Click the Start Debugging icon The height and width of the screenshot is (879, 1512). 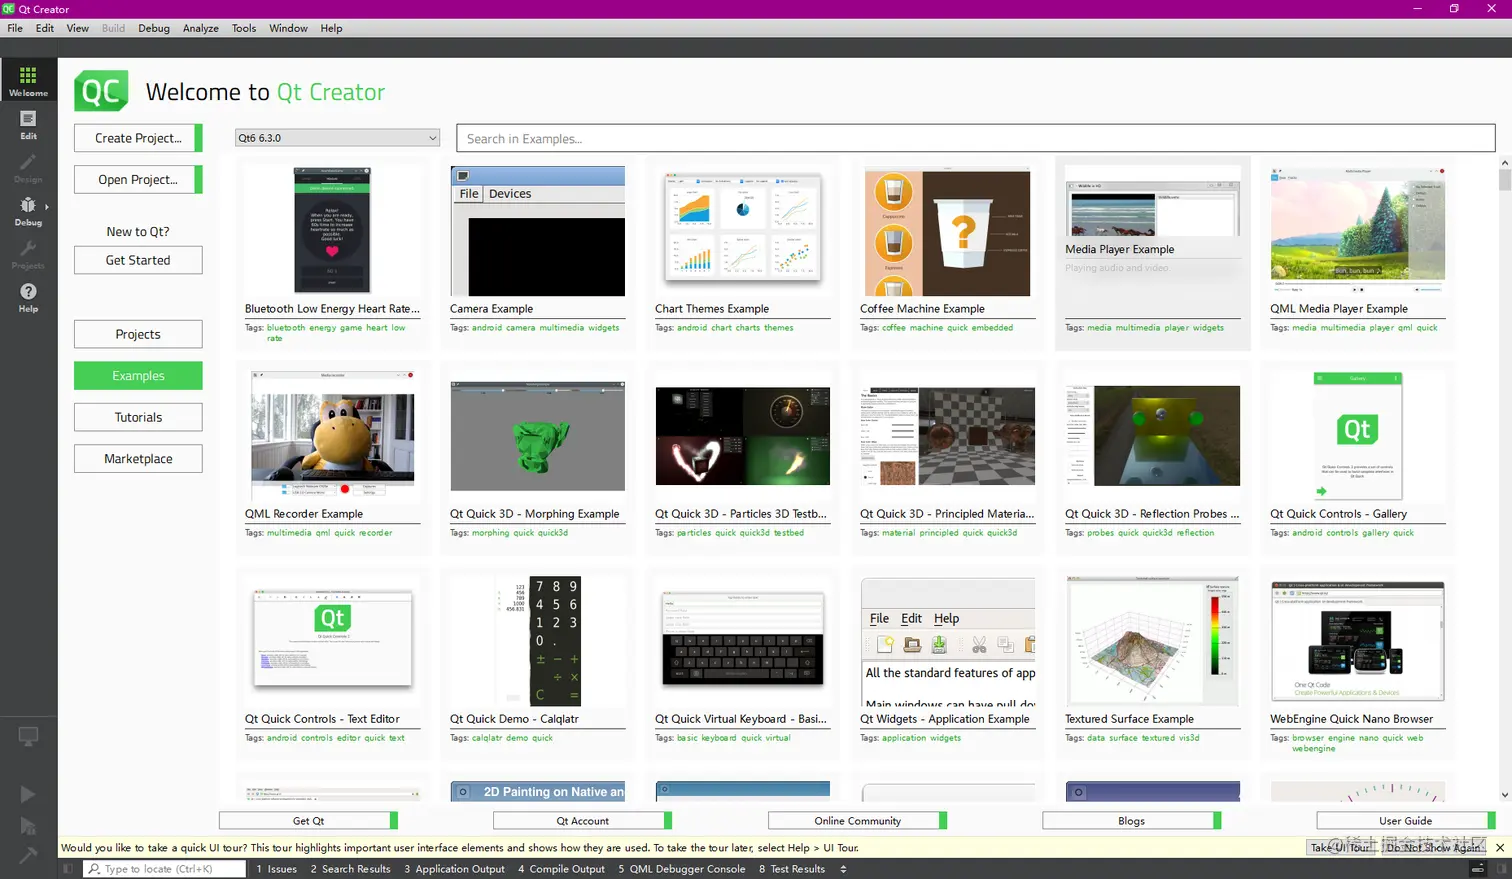point(28,826)
